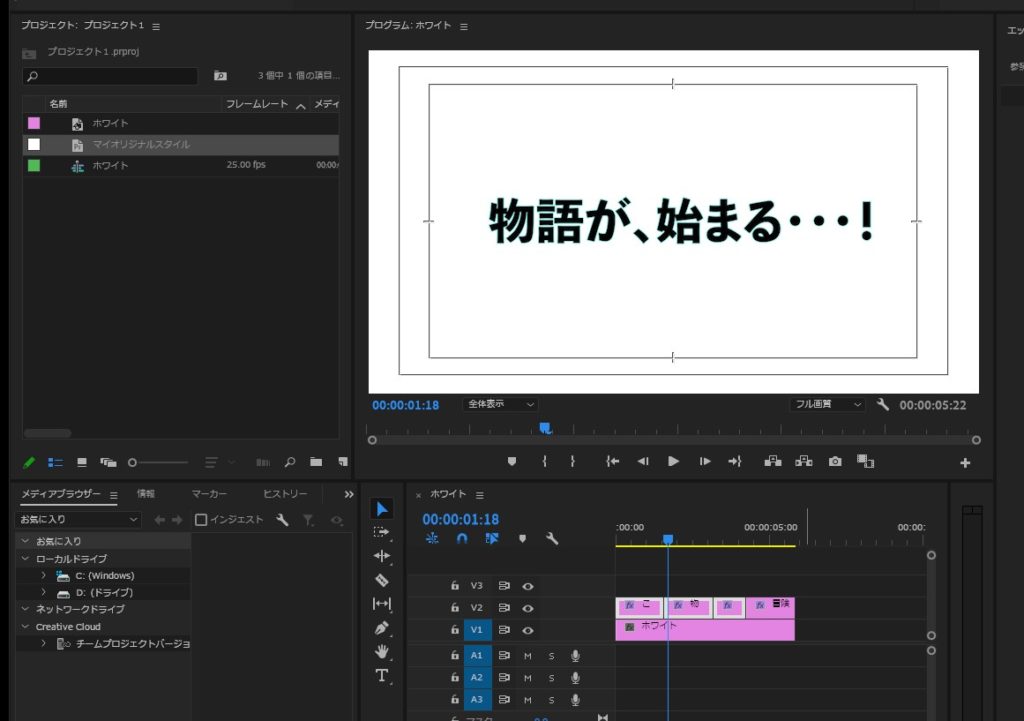
Task: Expand the C: (Windows) drive
Action: (43, 576)
